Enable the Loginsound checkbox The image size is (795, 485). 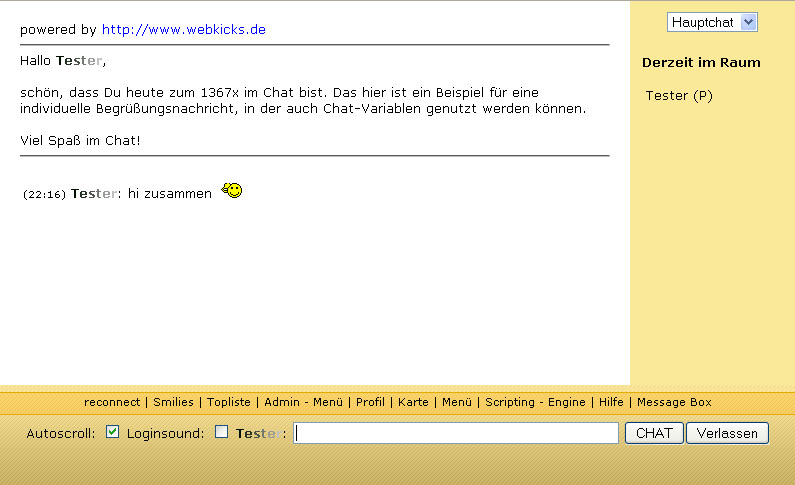(221, 432)
